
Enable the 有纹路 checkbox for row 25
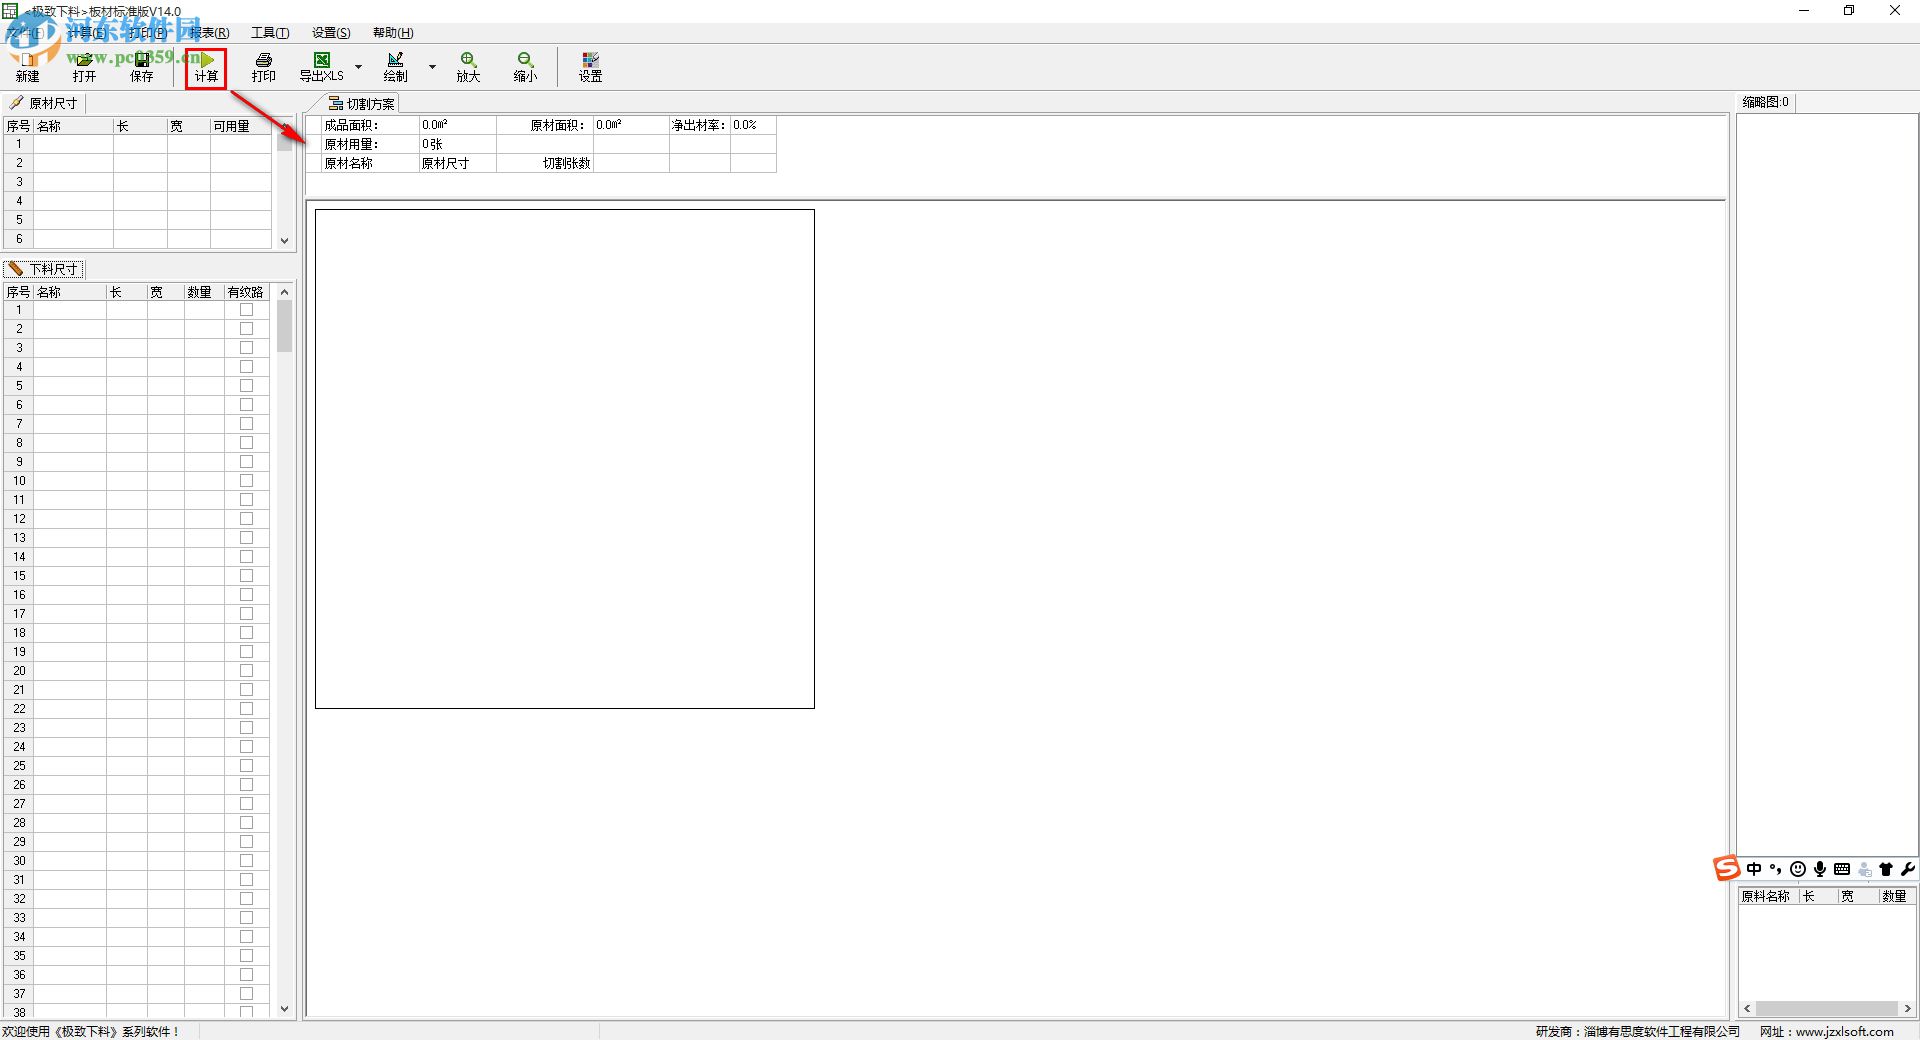[246, 766]
